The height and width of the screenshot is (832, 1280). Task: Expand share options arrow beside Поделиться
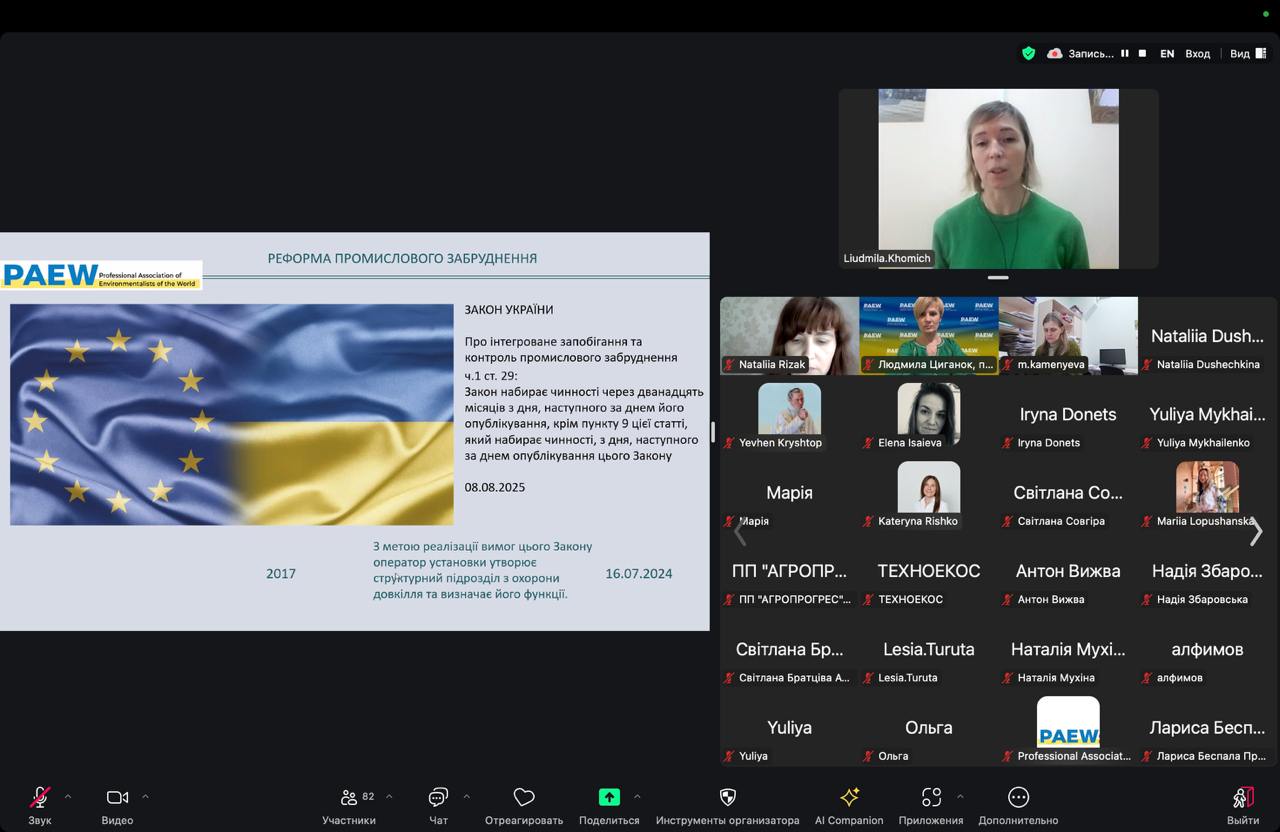pos(637,797)
